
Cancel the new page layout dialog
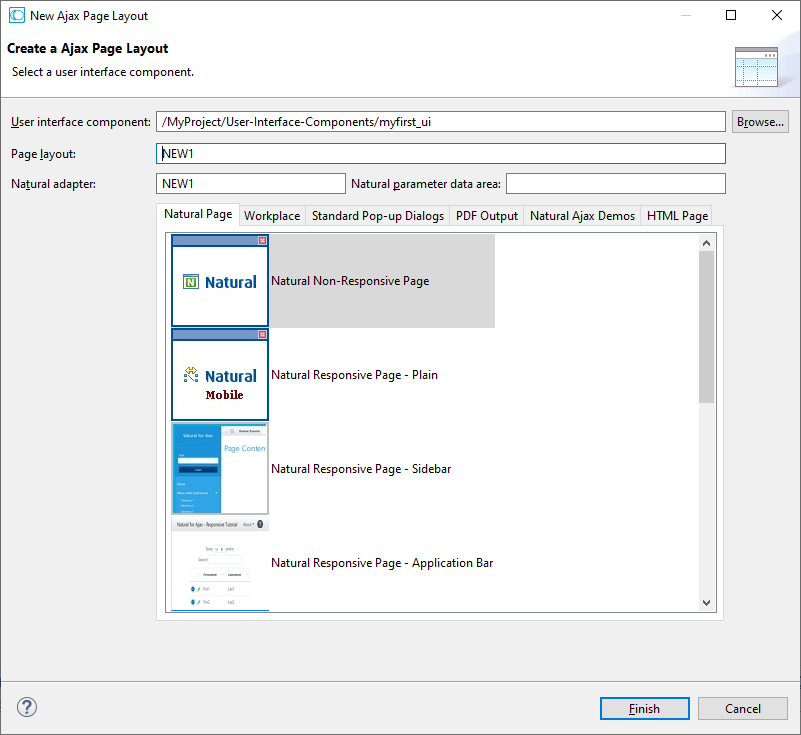pyautogui.click(x=743, y=708)
